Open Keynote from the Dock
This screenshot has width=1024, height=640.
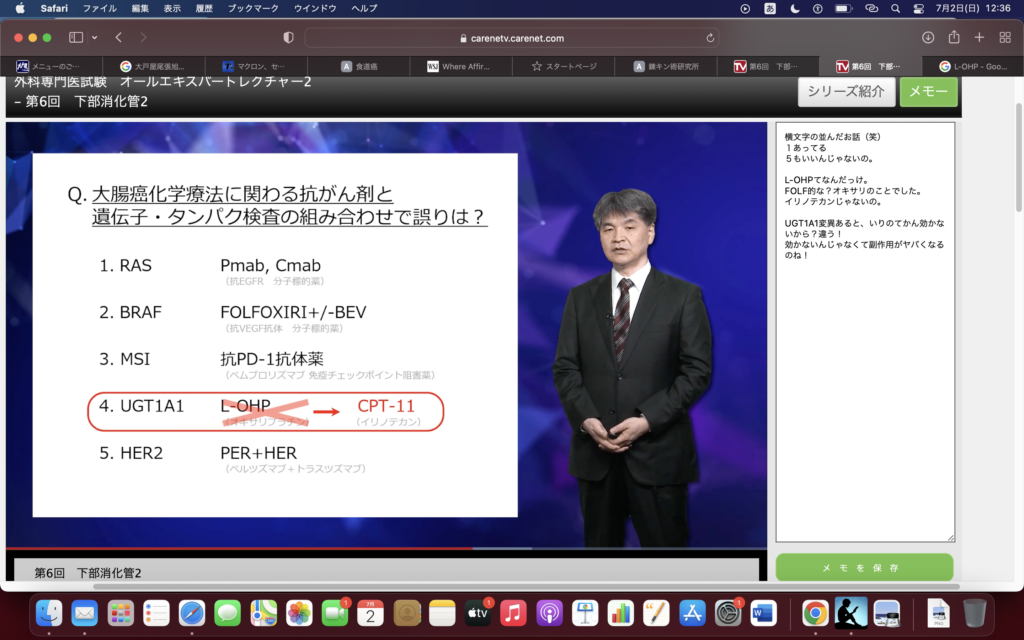(585, 612)
